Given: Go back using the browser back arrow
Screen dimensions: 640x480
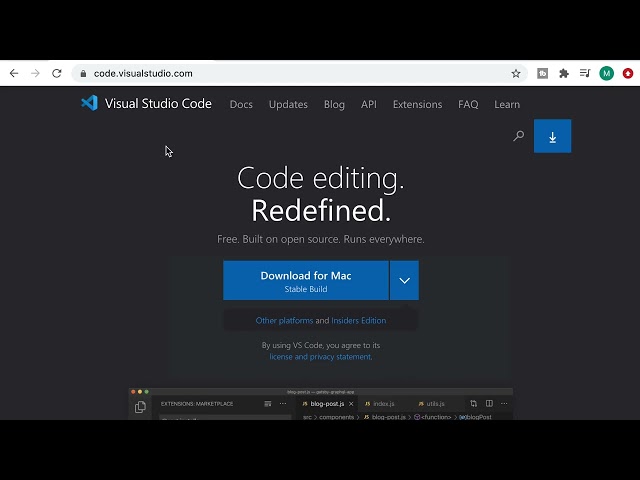Looking at the screenshot, I should (14, 73).
